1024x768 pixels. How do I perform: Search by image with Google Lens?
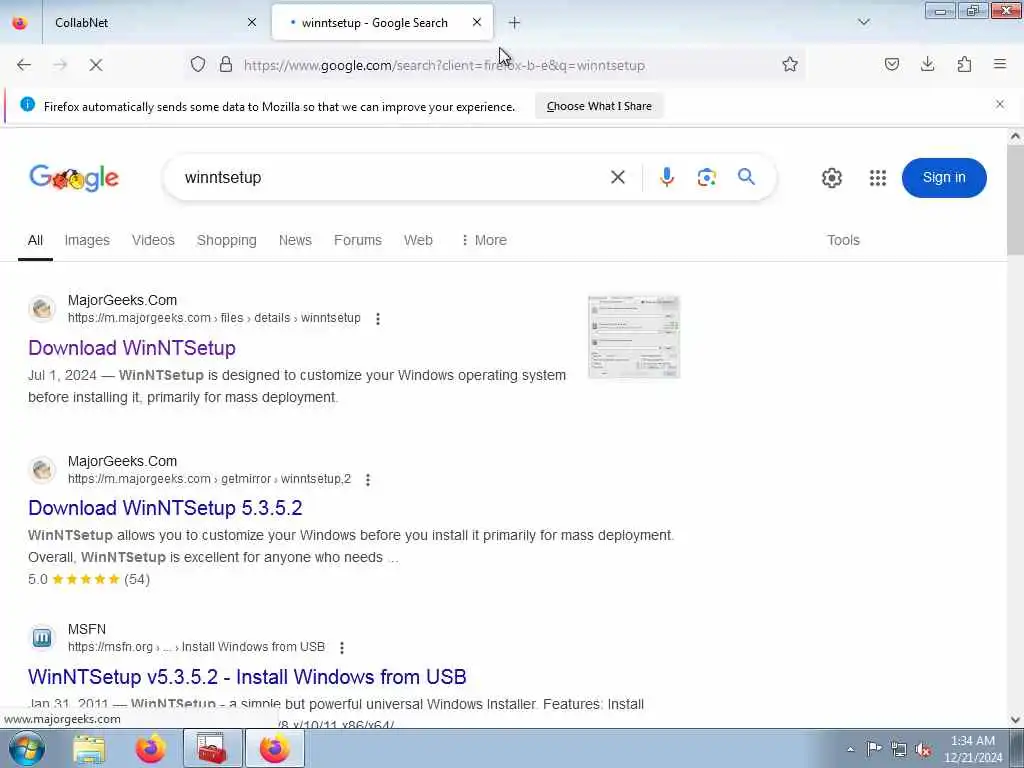coord(707,177)
